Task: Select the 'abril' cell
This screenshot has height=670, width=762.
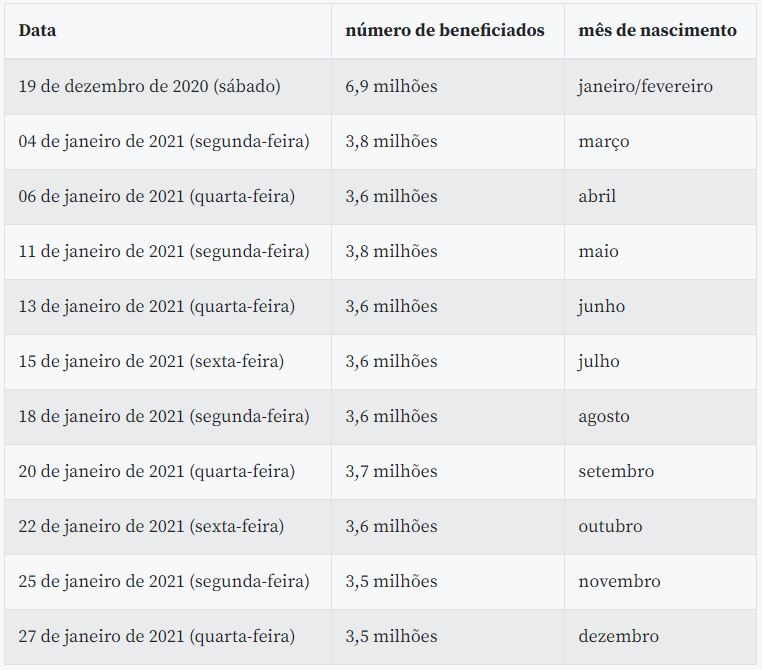Action: (597, 196)
